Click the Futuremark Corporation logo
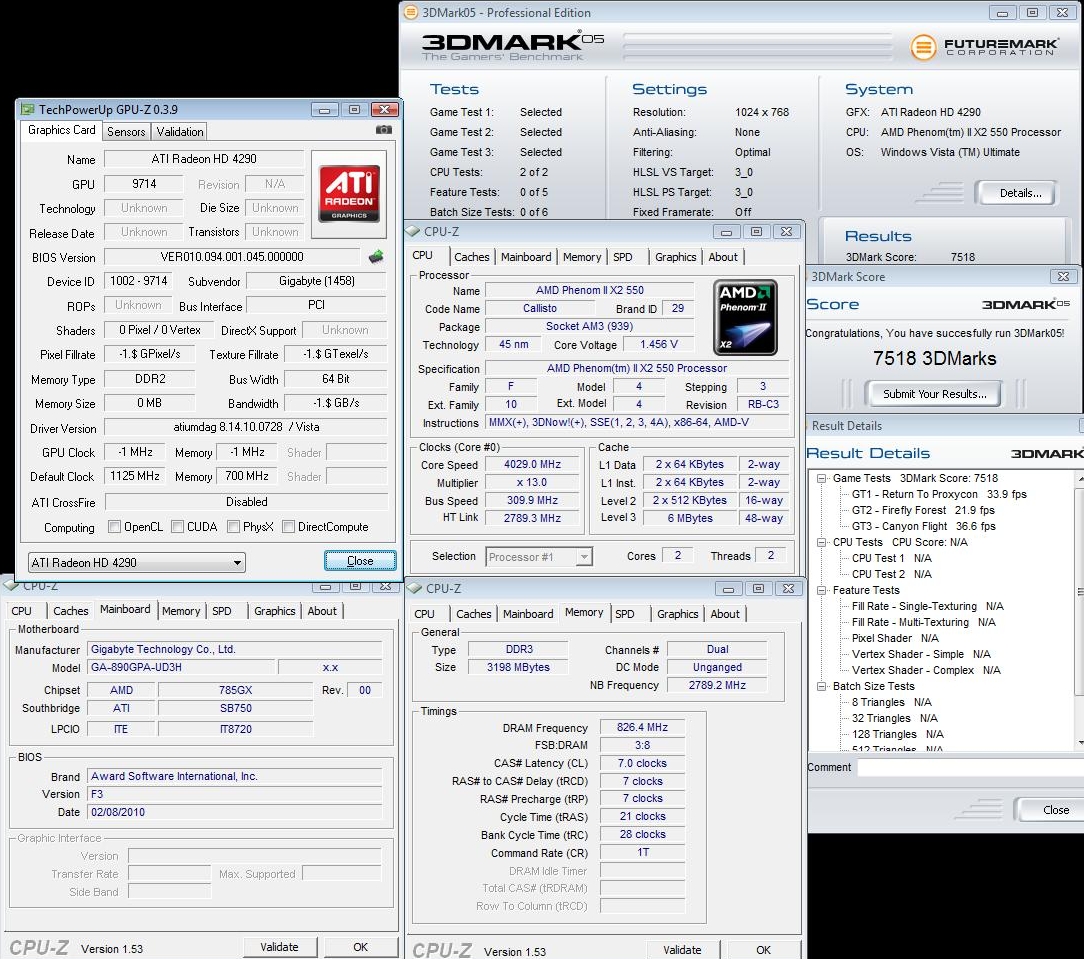 click(x=983, y=47)
